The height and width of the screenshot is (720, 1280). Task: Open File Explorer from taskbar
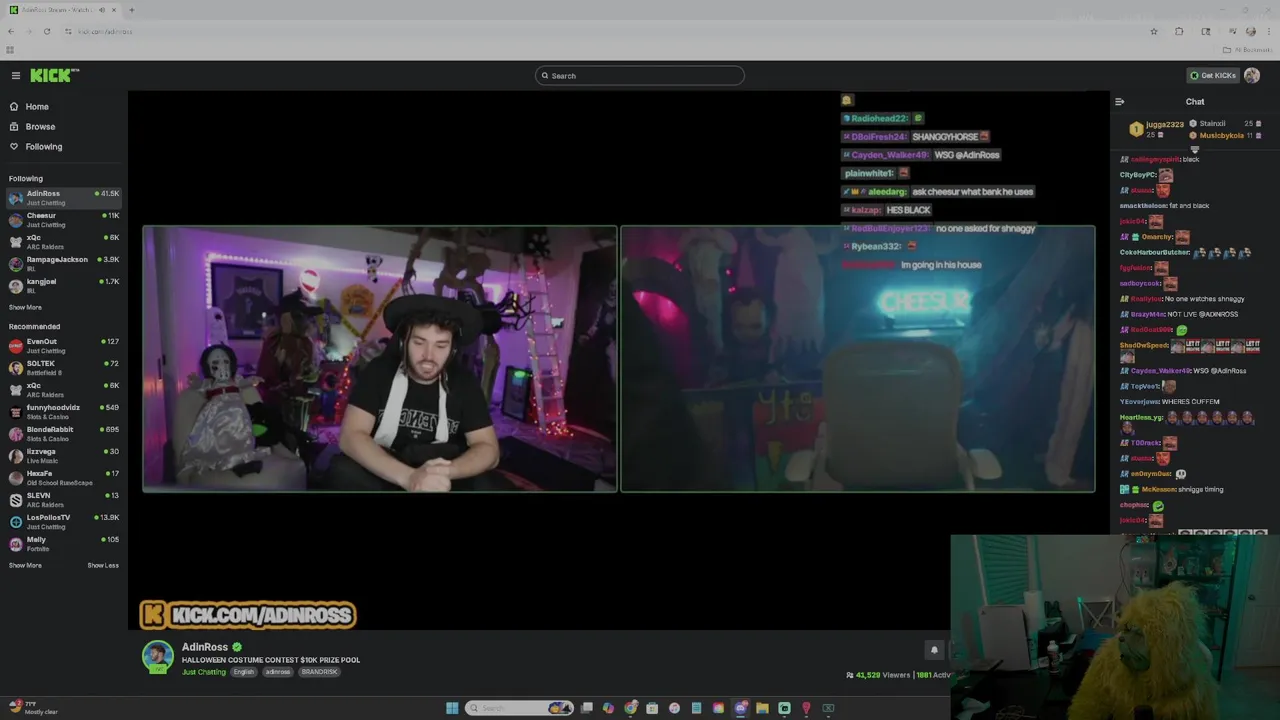(x=762, y=708)
